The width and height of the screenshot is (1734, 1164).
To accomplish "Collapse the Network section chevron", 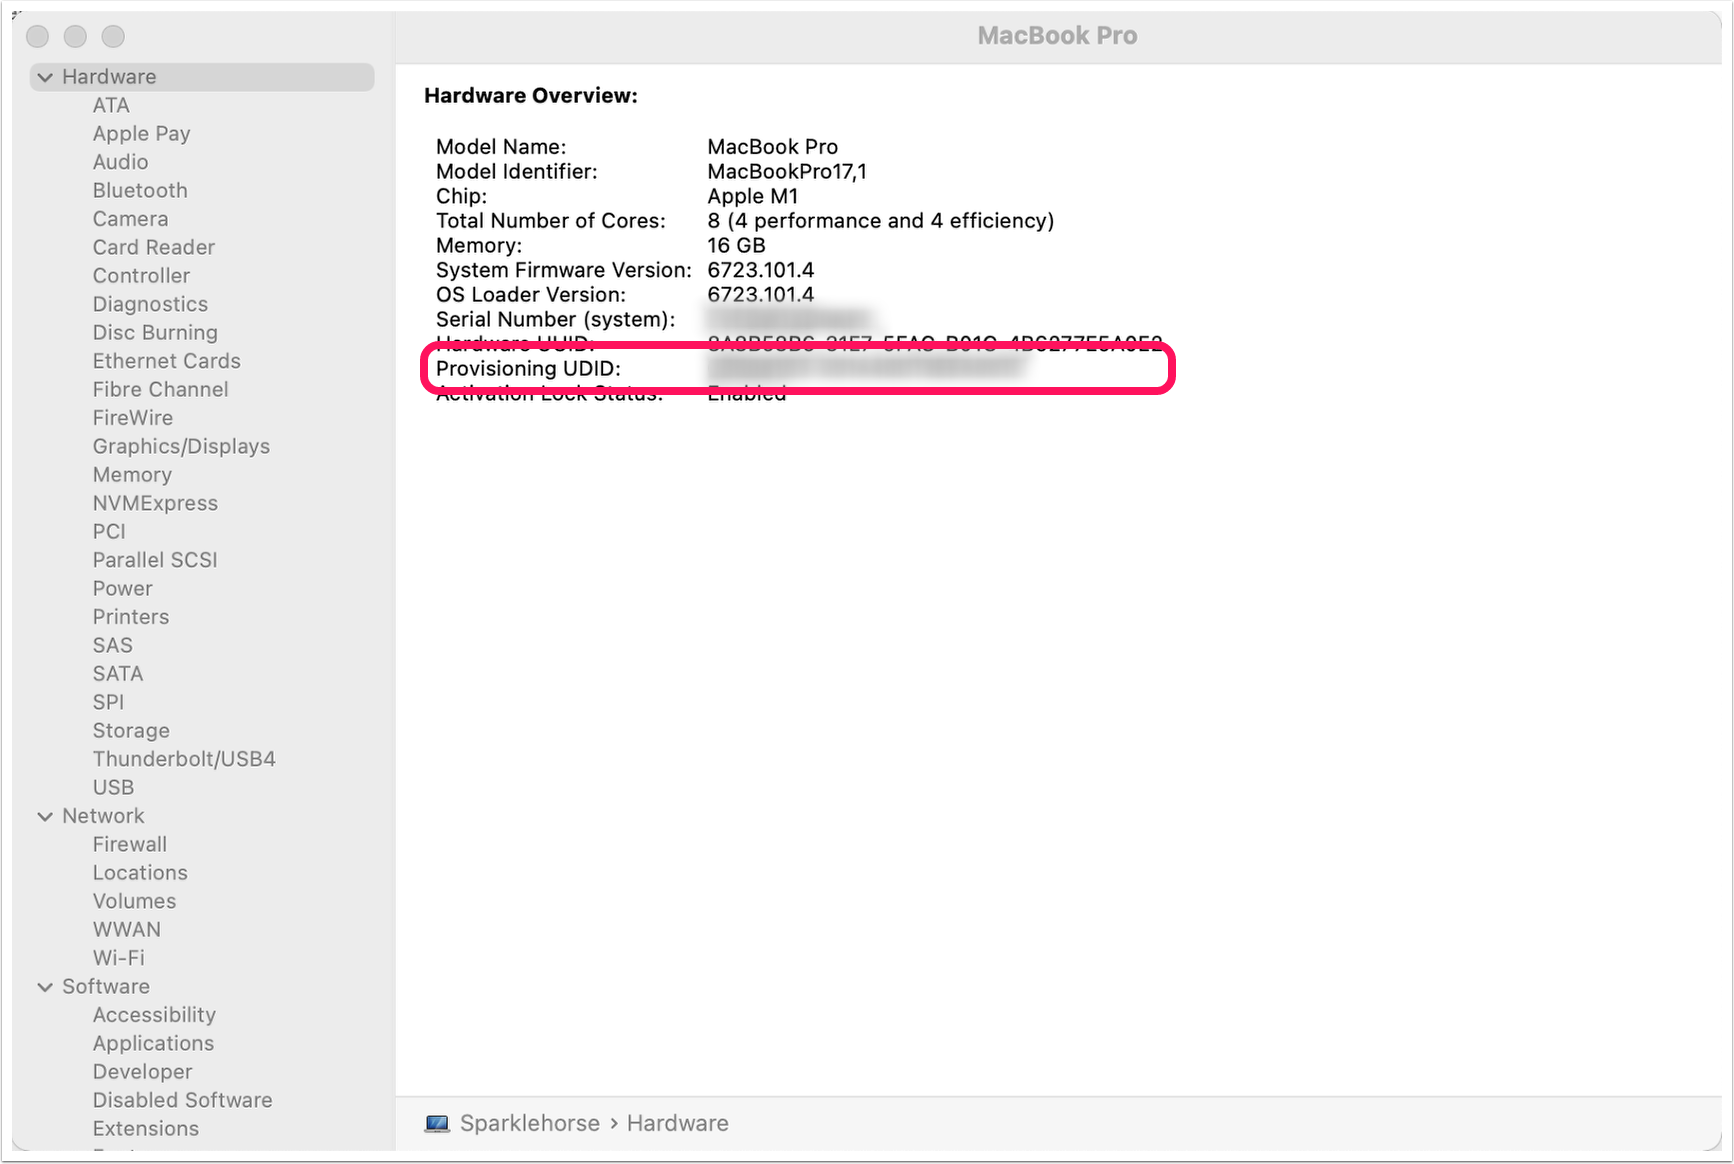I will 45,816.
